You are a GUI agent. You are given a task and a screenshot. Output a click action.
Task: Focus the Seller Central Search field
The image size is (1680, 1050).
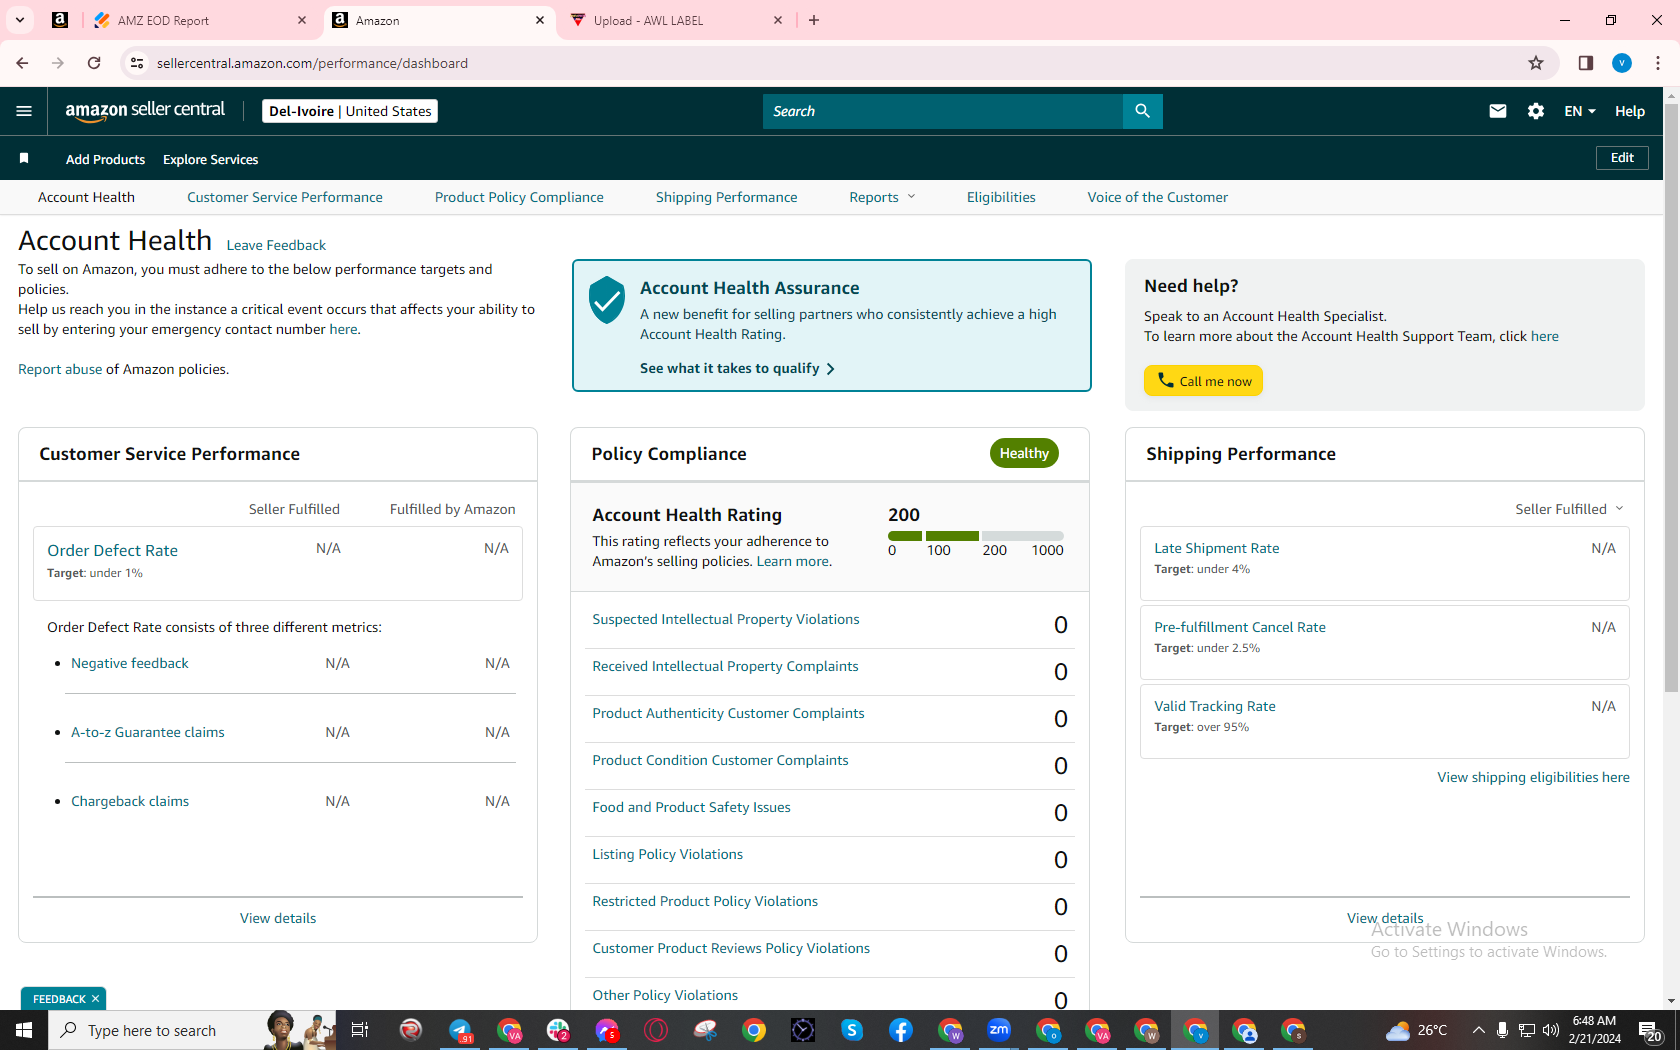point(943,111)
